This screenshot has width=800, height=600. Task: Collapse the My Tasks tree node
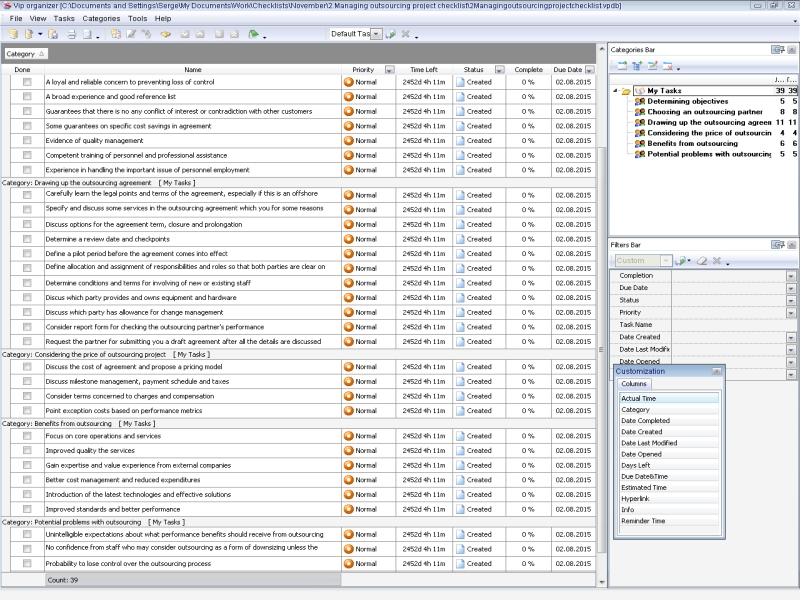point(616,91)
